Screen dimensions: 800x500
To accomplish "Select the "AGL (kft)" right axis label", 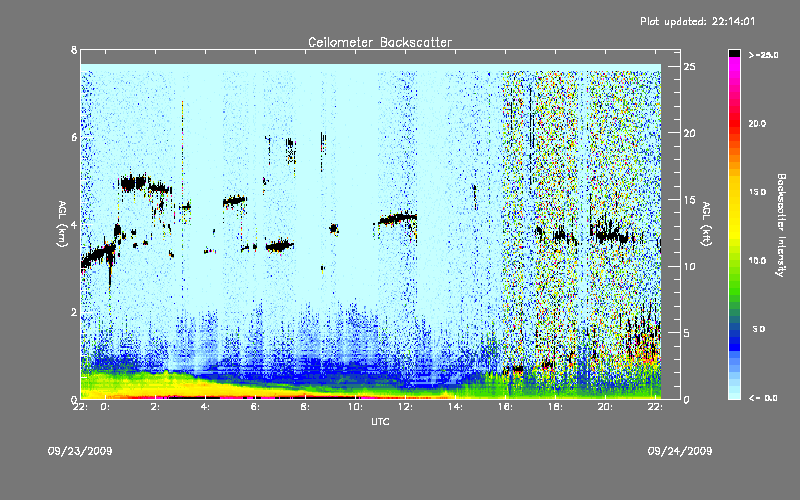I will coord(706,224).
